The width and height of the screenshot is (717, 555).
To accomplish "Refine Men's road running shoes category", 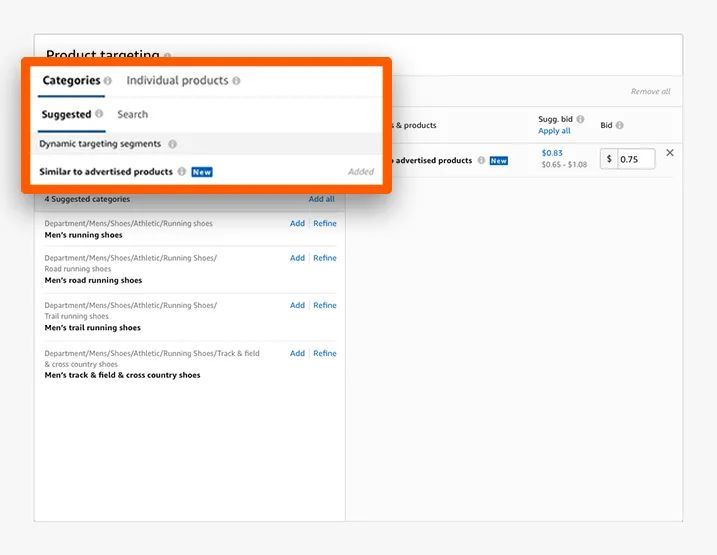I will [x=325, y=258].
